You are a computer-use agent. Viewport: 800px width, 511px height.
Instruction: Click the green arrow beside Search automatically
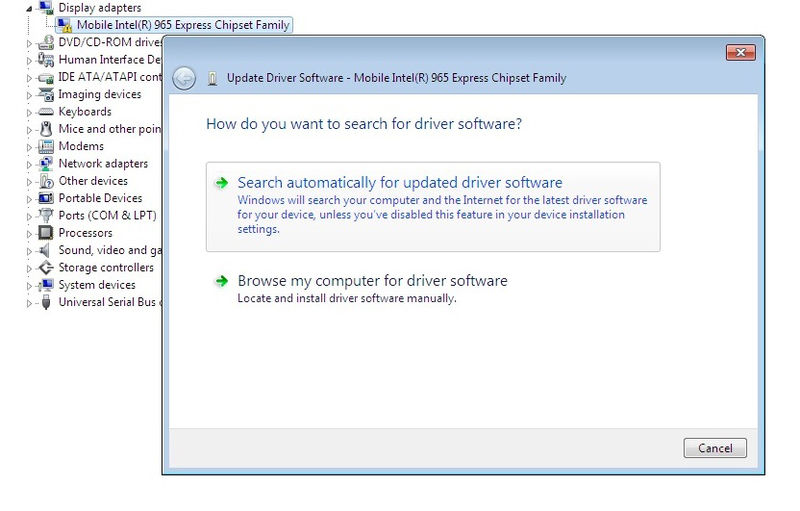coord(221,183)
